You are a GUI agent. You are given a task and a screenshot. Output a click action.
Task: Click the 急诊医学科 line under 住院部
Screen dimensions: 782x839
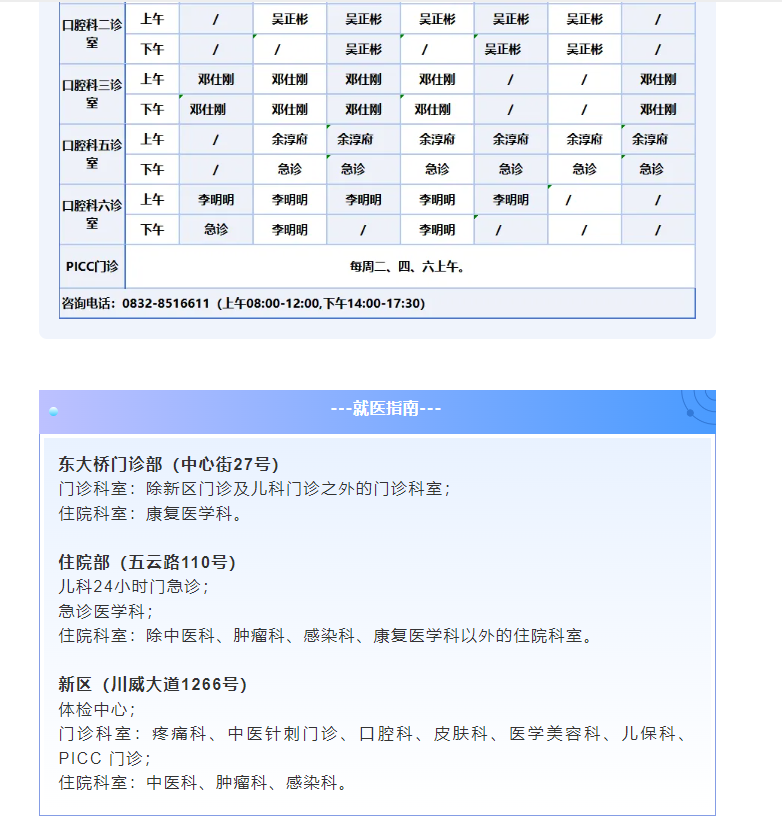tap(104, 611)
